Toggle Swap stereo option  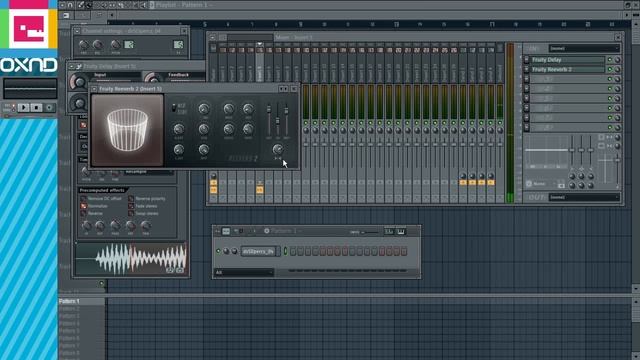tap(131, 213)
